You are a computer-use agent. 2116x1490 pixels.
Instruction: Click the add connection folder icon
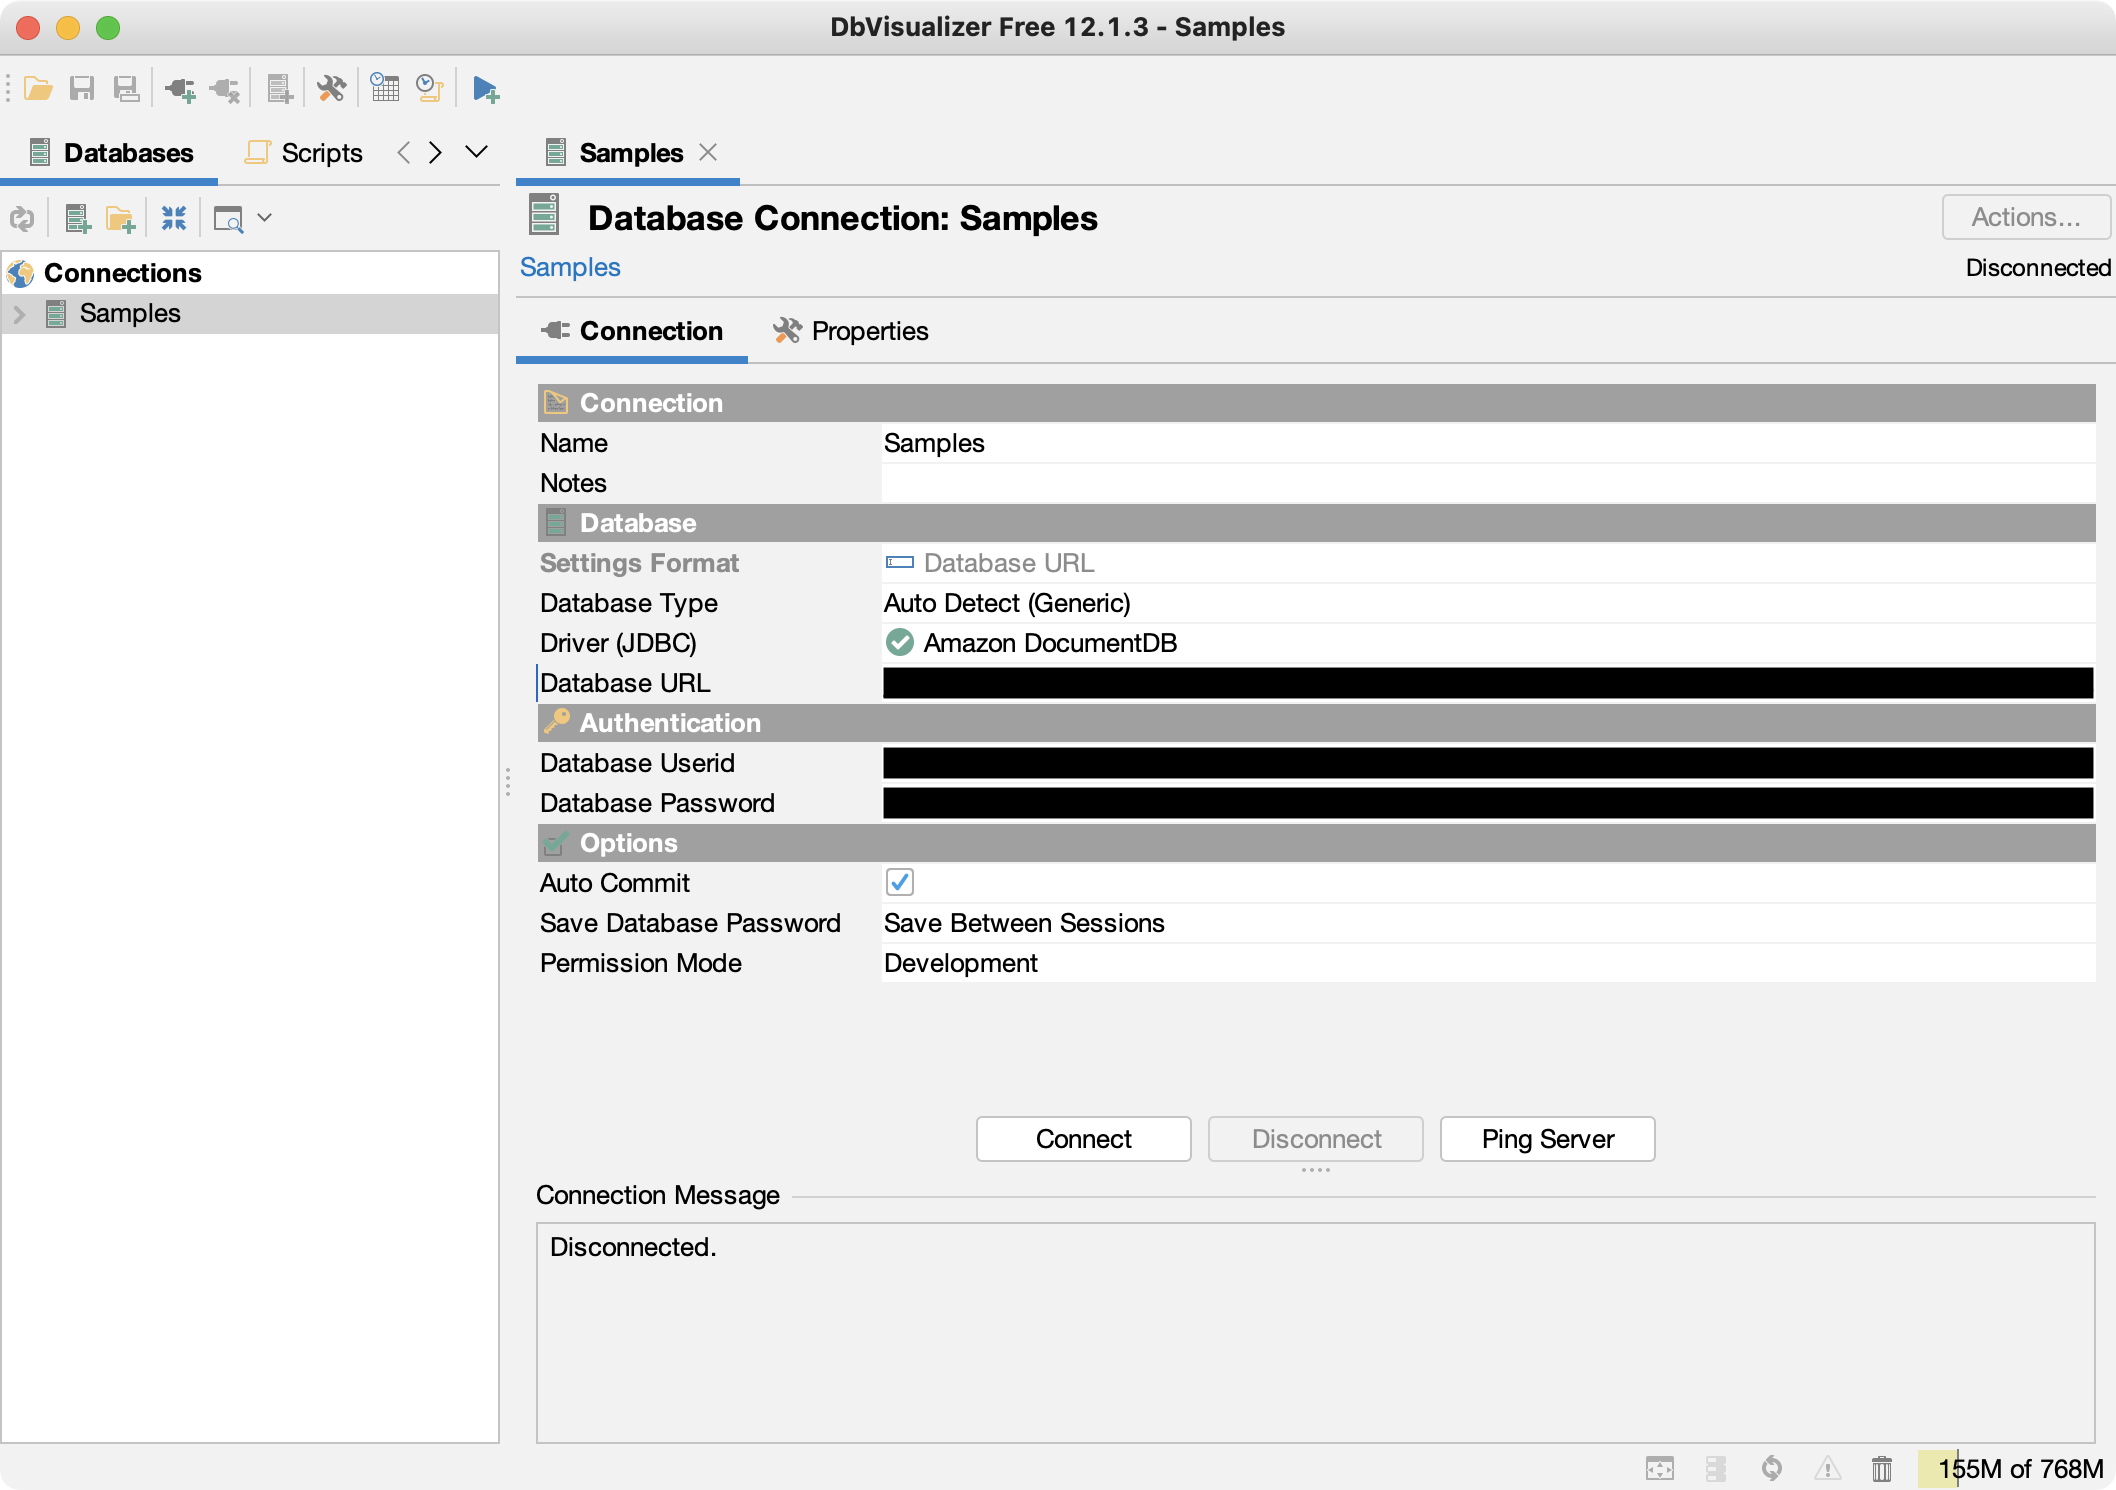click(x=120, y=218)
